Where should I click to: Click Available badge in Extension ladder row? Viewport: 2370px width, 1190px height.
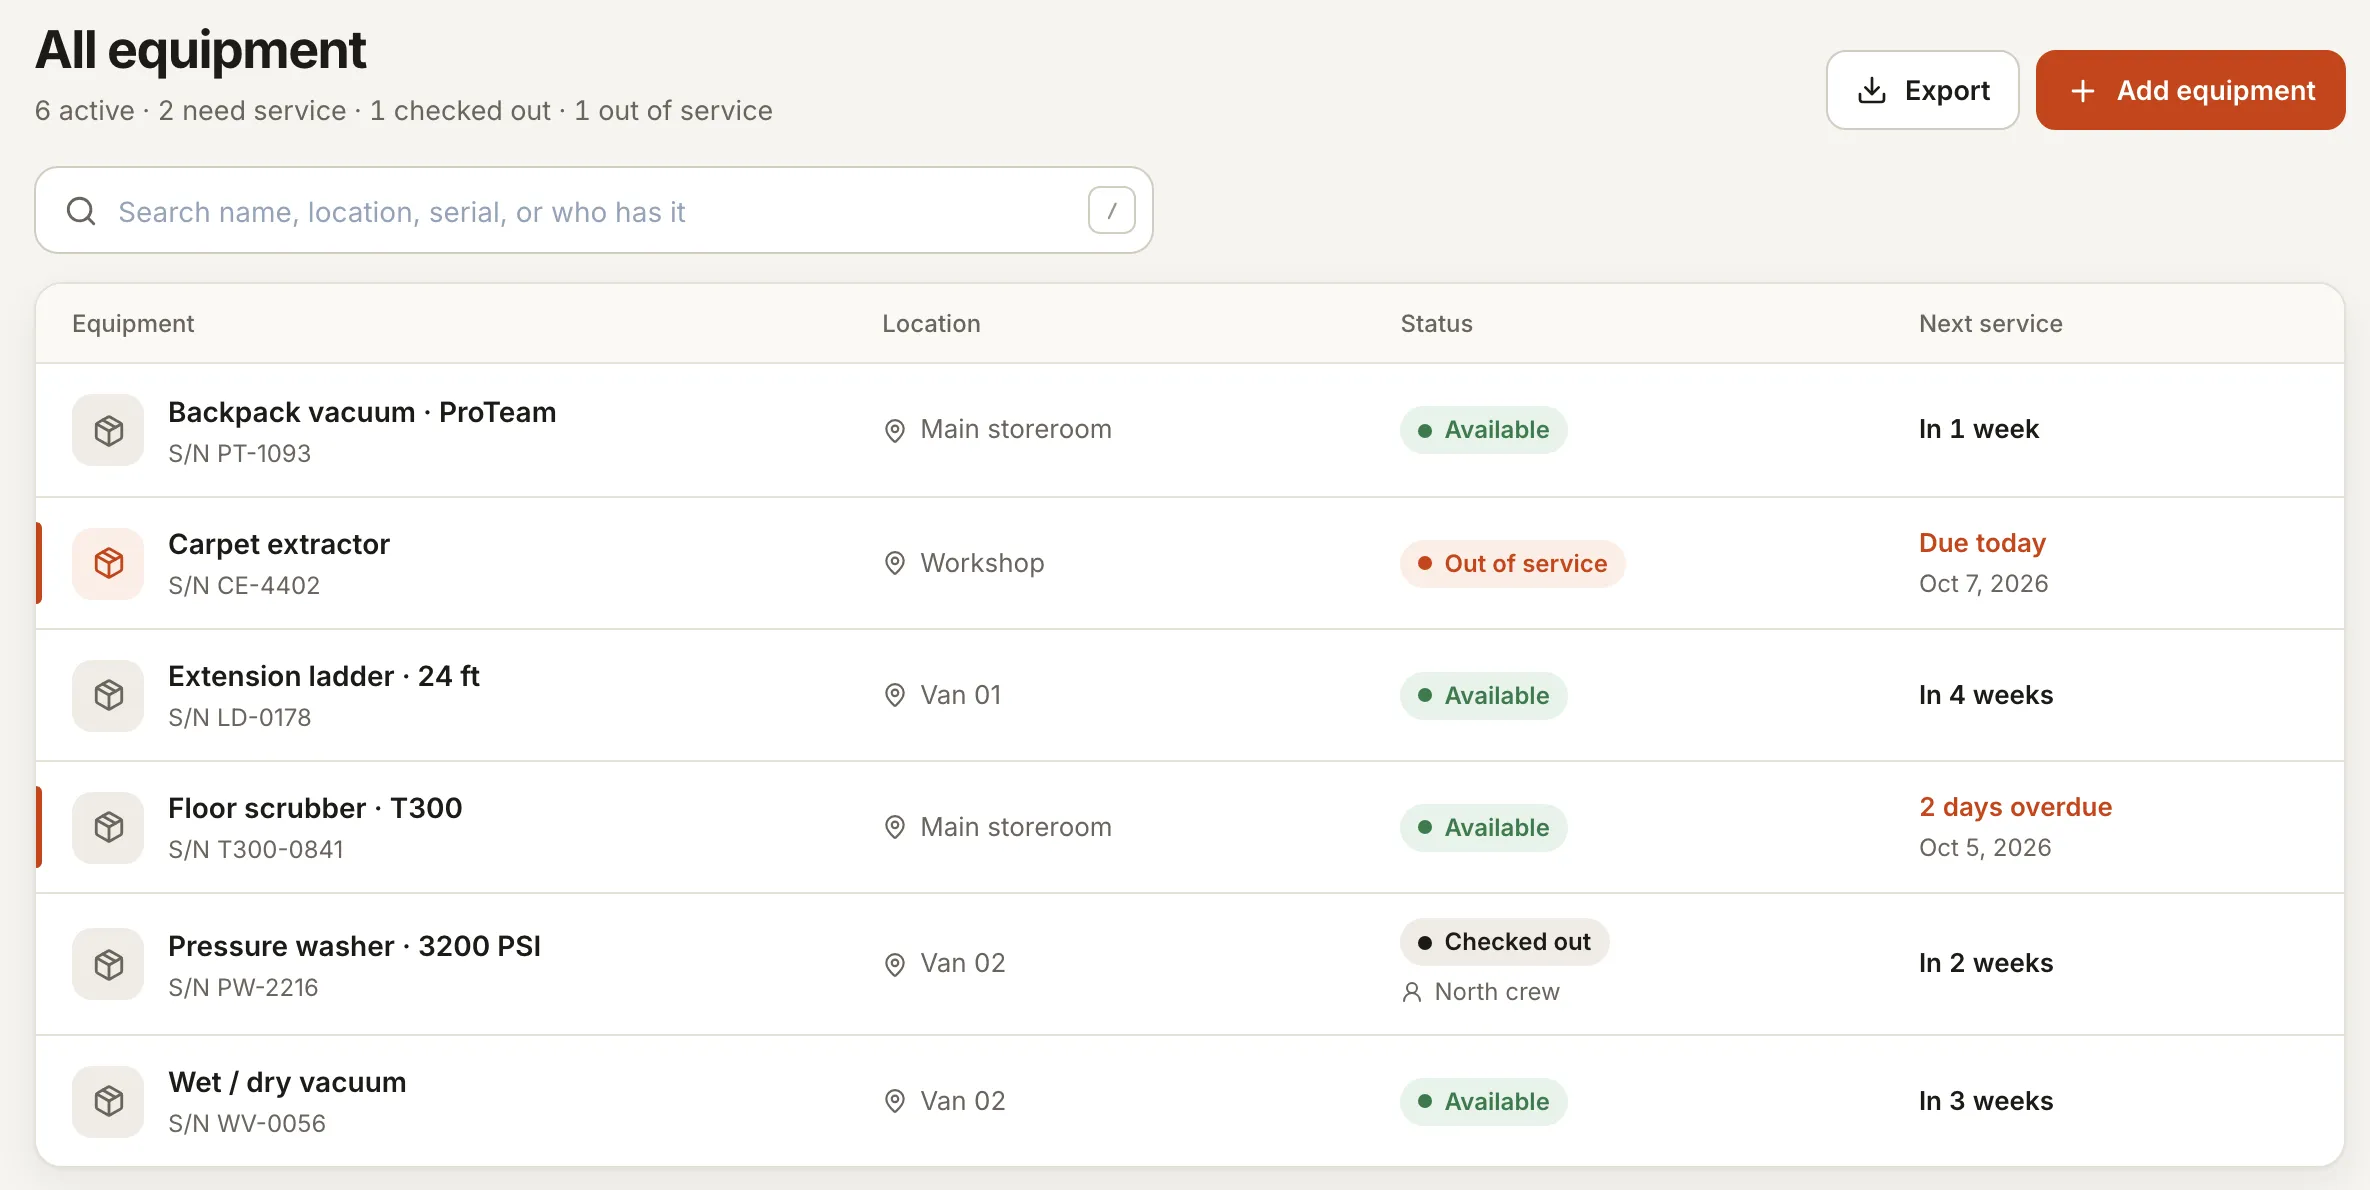pos(1483,695)
